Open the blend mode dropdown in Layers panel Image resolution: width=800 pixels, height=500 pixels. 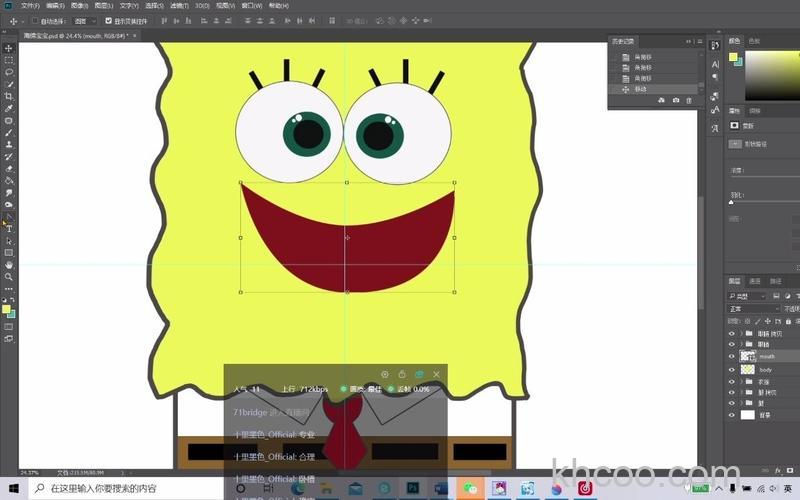tap(752, 309)
